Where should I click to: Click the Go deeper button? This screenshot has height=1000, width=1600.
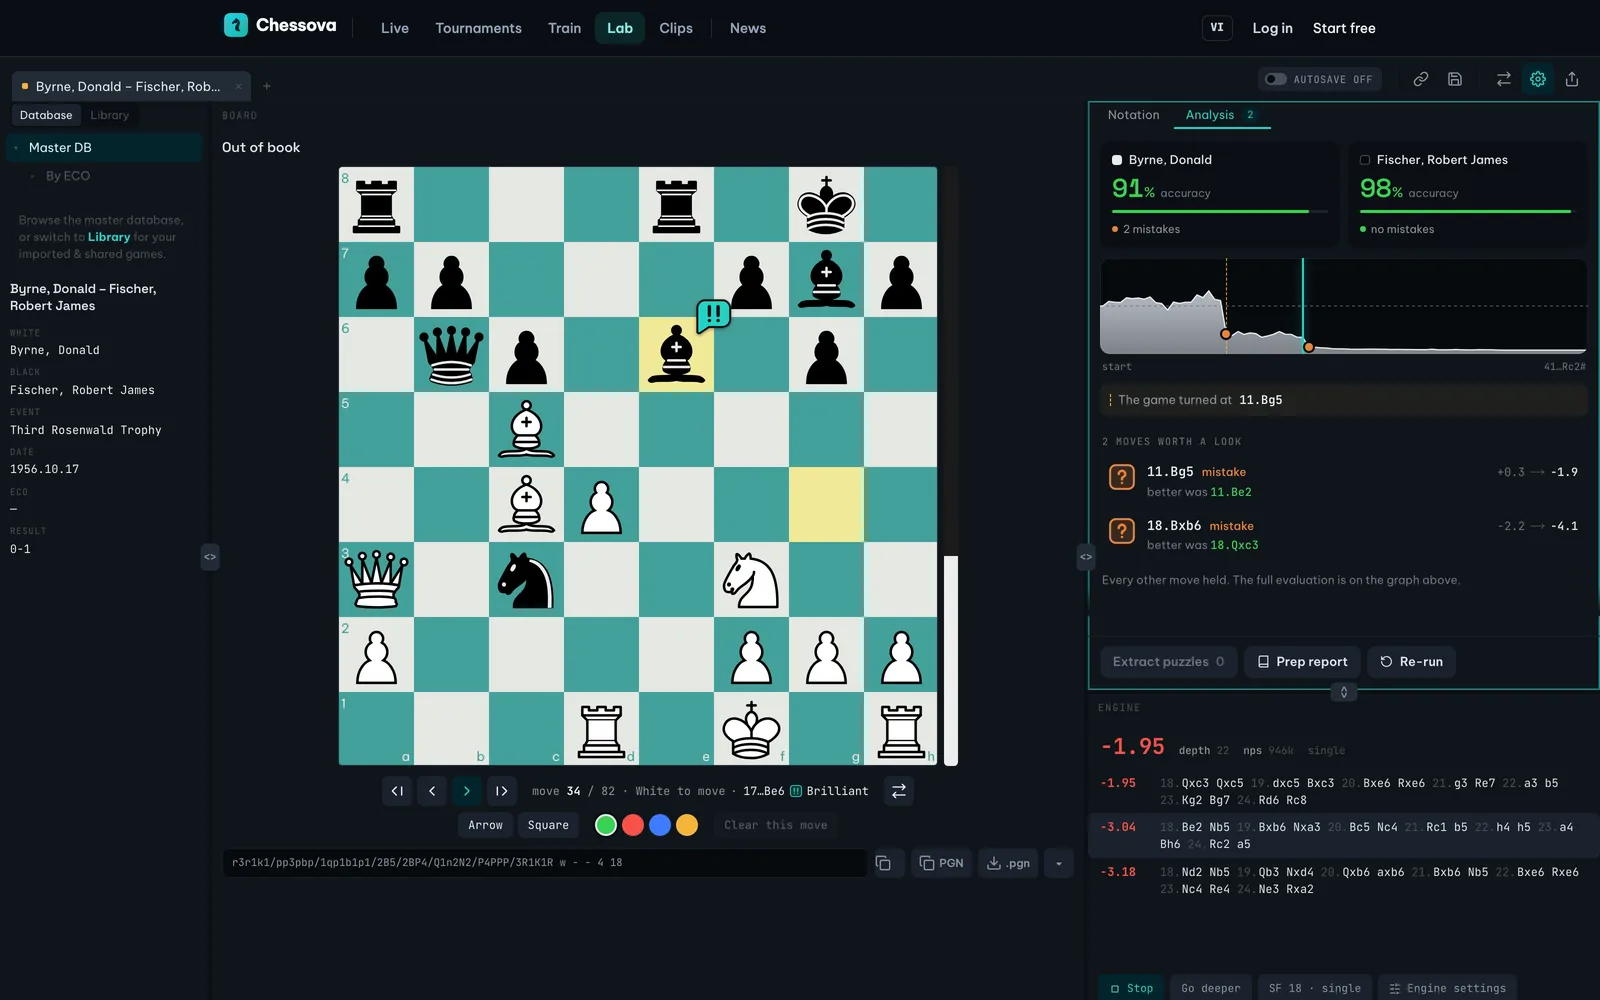(x=1211, y=988)
